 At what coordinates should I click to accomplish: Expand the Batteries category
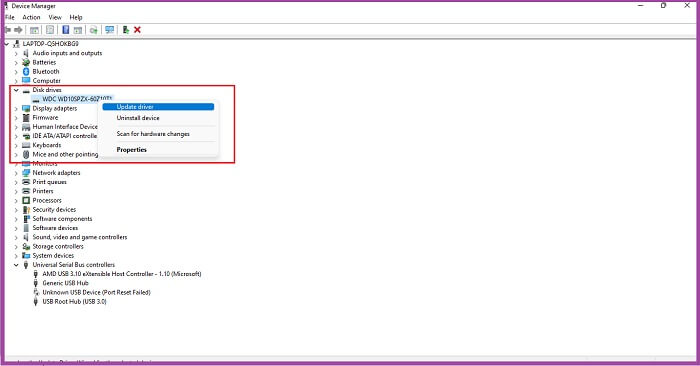pyautogui.click(x=16, y=62)
